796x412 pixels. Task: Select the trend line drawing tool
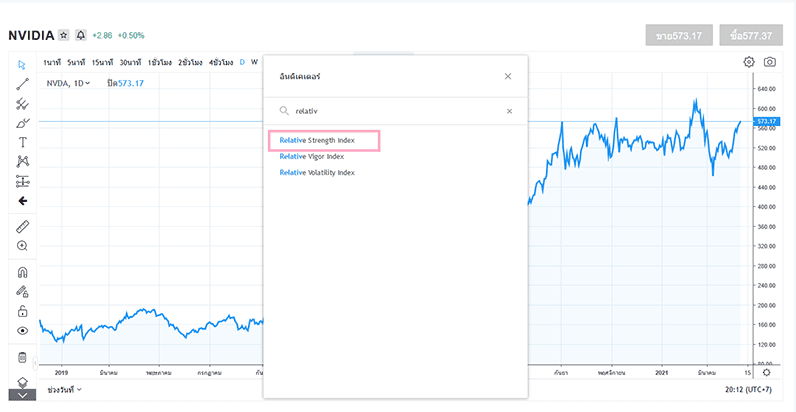[x=22, y=84]
